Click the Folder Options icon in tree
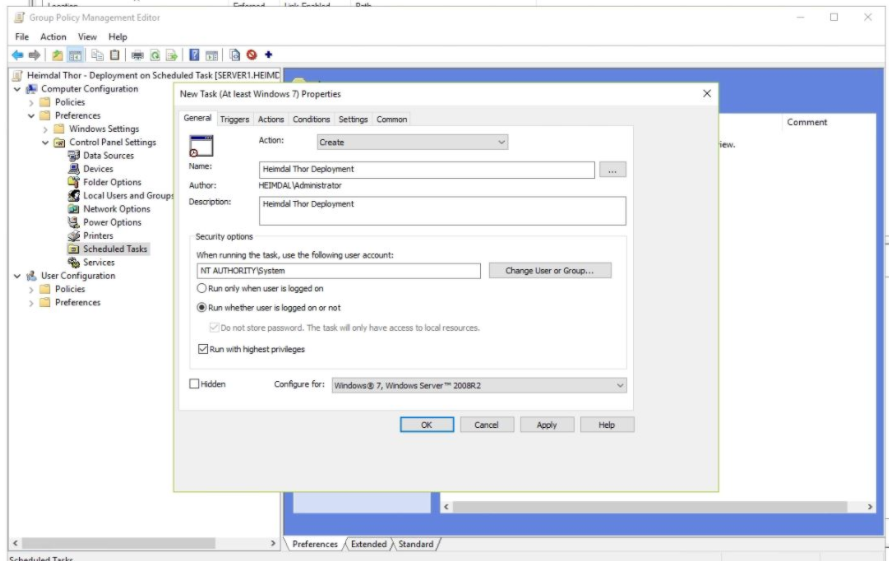 click(x=74, y=182)
